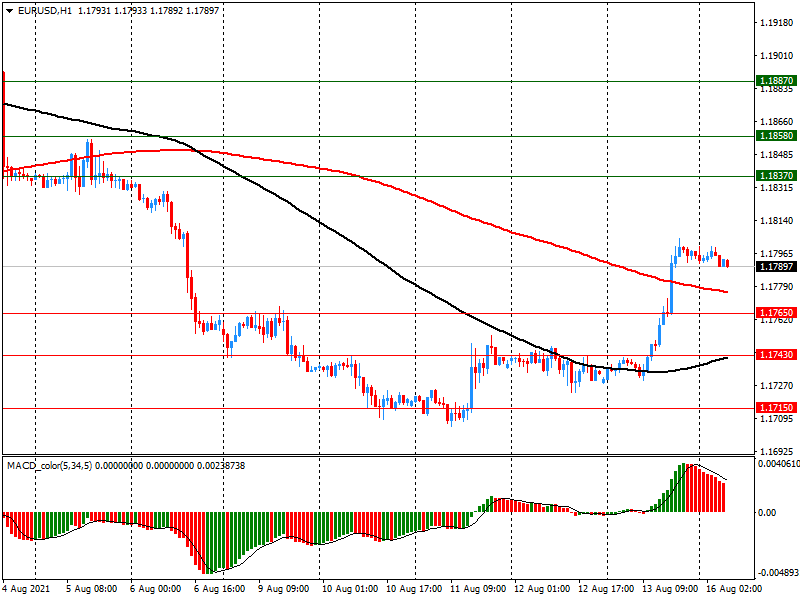This screenshot has width=800, height=600.
Task: Click the 12 Aug 17:00 time label
Action: [x=606, y=589]
